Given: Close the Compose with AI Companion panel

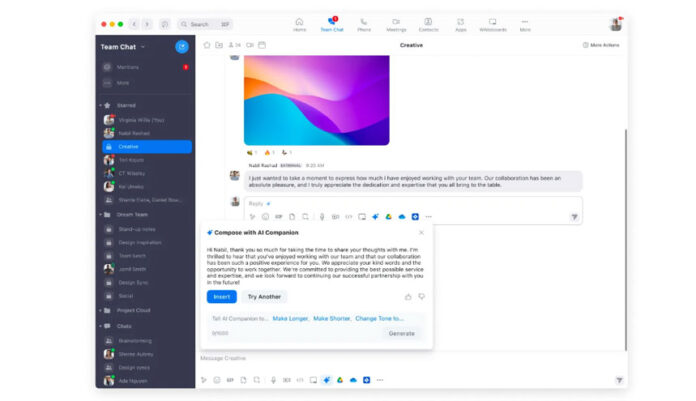Looking at the screenshot, I should point(421,232).
